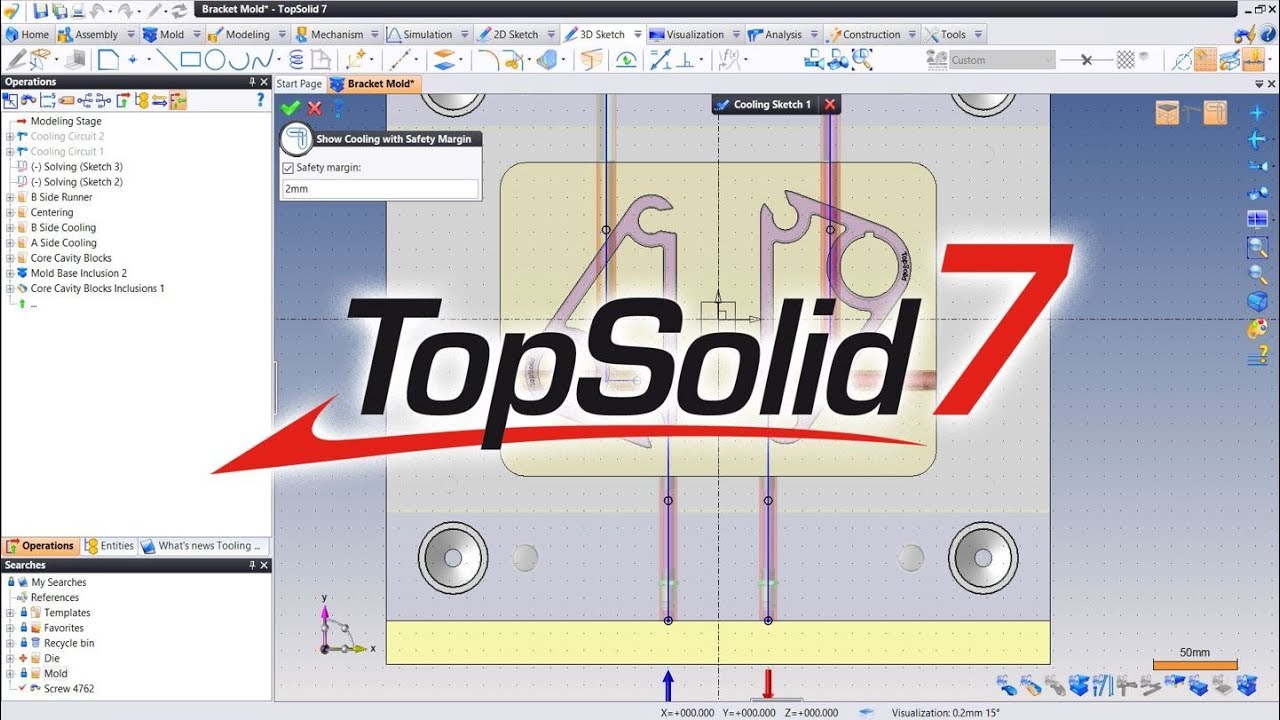The image size is (1280, 720).
Task: Select the Spline curve tool
Action: tap(263, 59)
